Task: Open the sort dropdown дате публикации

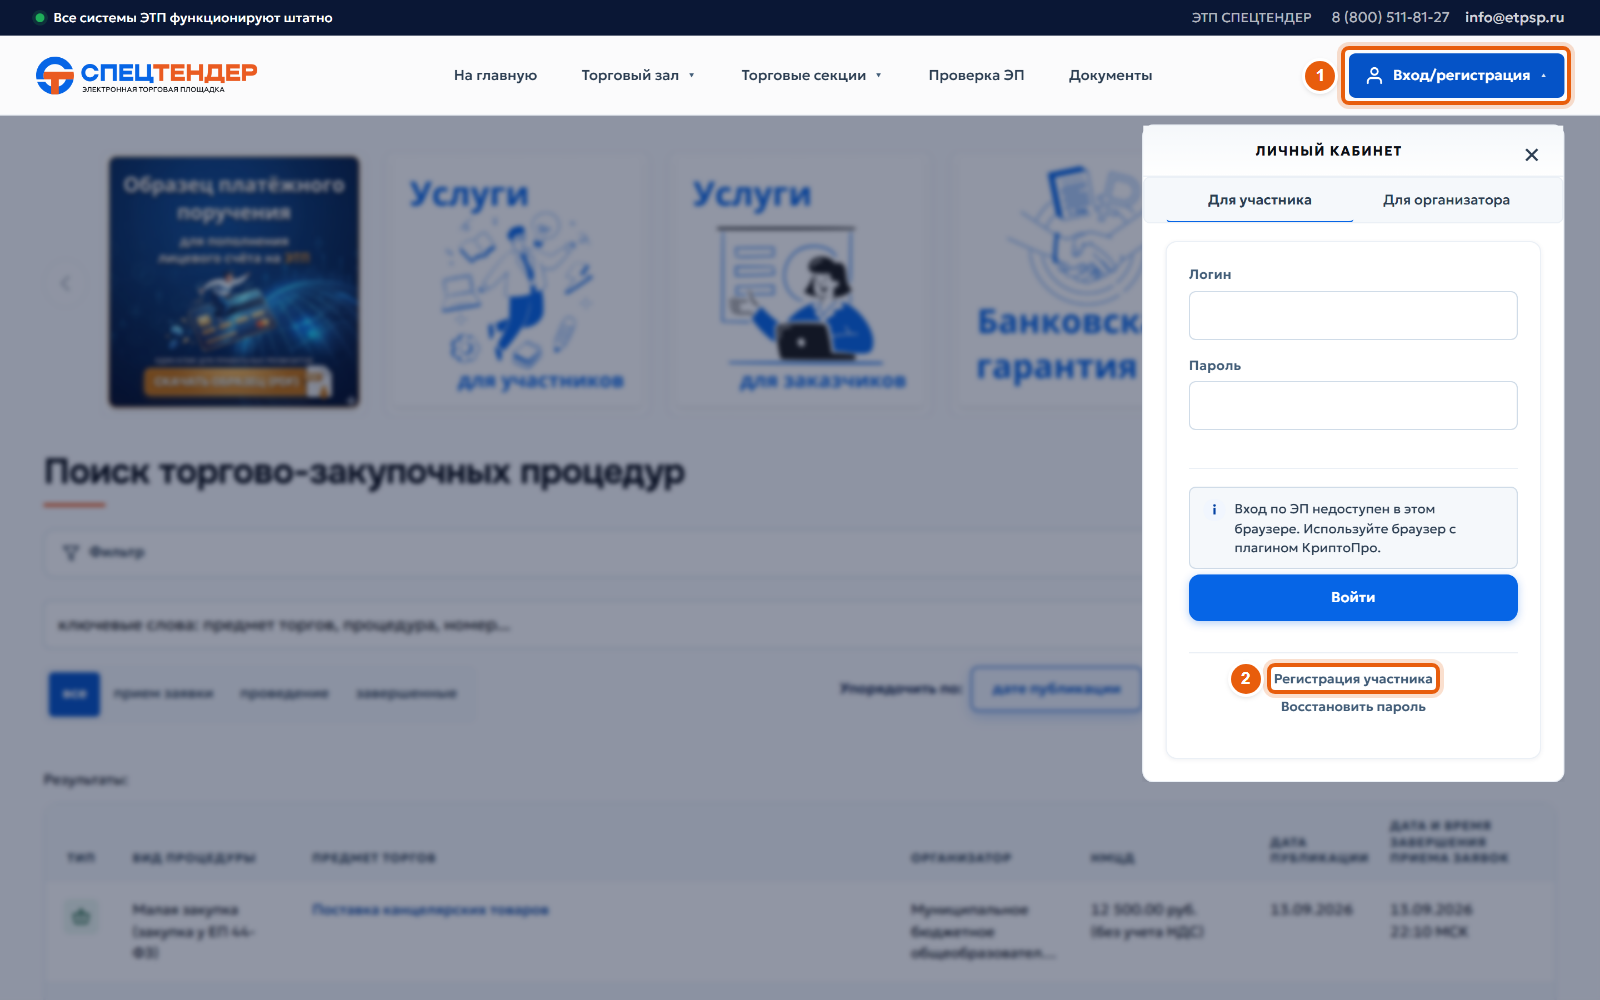Action: pyautogui.click(x=1056, y=689)
